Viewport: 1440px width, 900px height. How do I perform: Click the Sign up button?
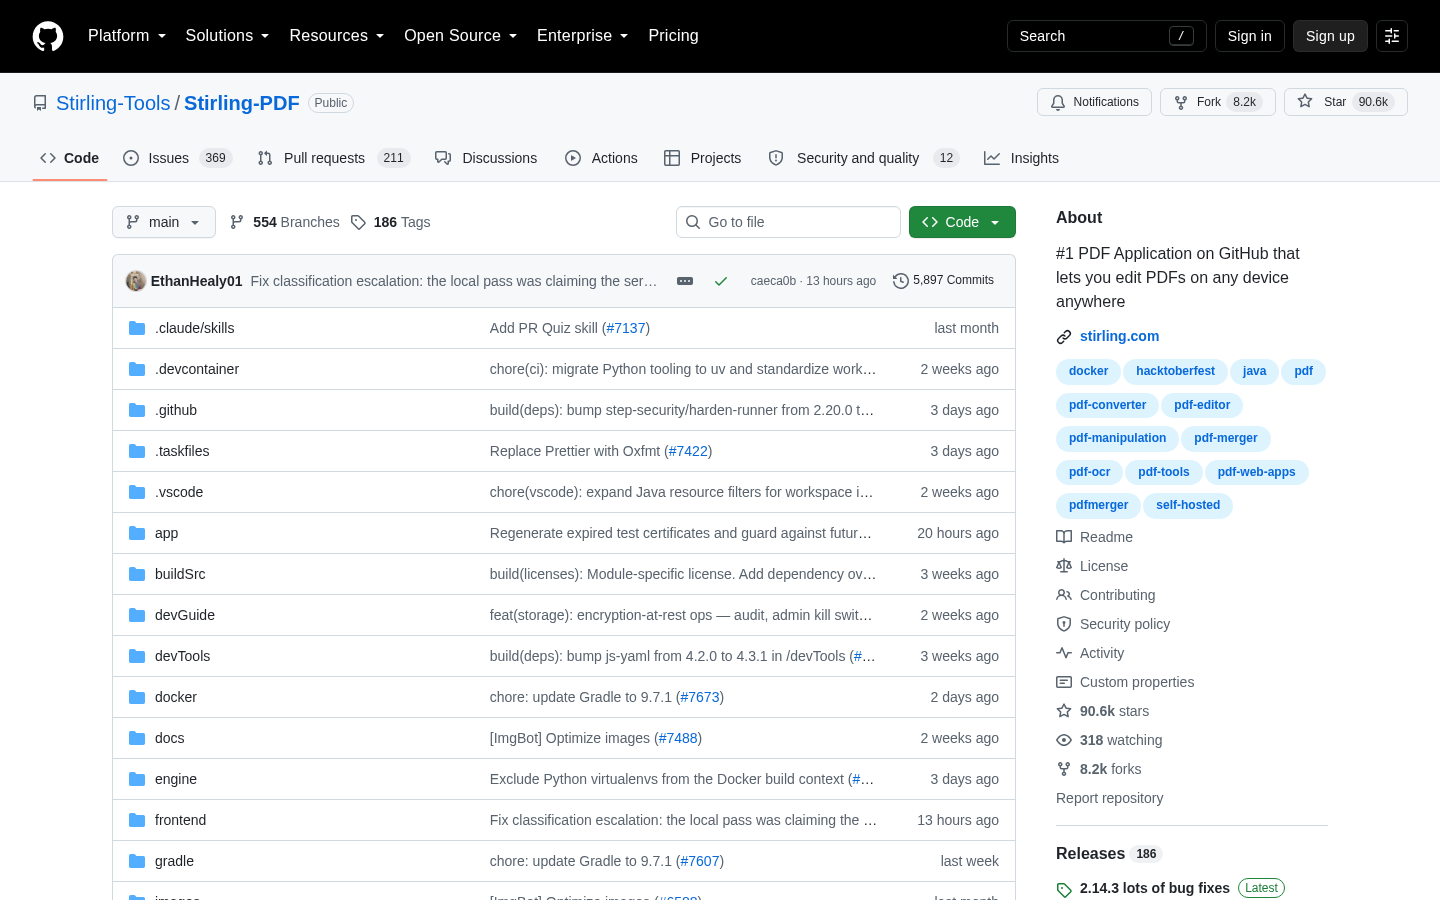pyautogui.click(x=1330, y=36)
